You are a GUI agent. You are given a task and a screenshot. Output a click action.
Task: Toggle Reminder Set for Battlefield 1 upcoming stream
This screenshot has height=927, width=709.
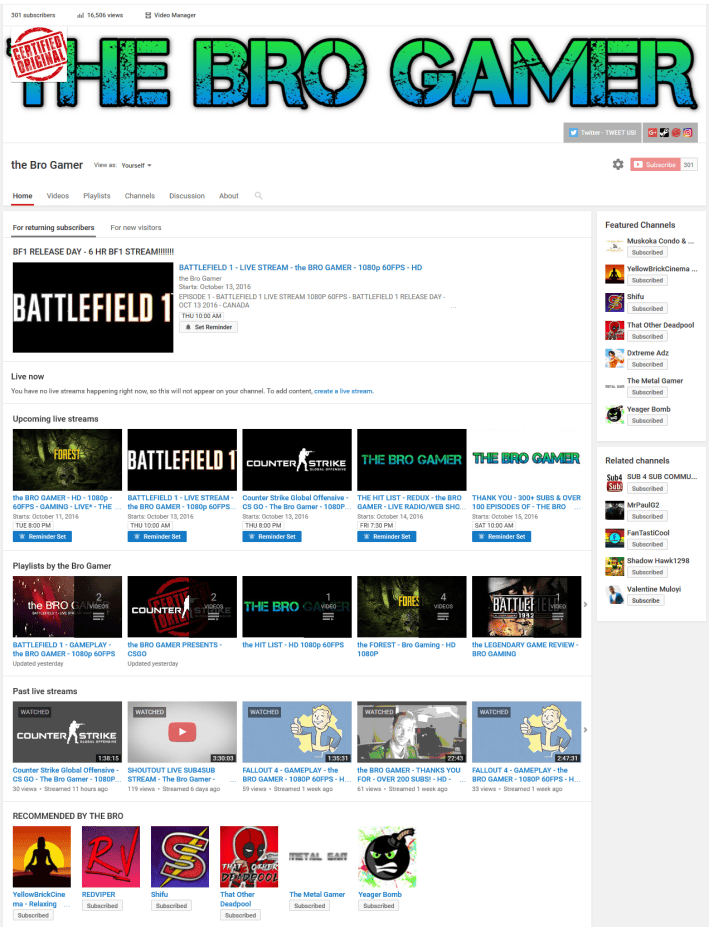(157, 536)
